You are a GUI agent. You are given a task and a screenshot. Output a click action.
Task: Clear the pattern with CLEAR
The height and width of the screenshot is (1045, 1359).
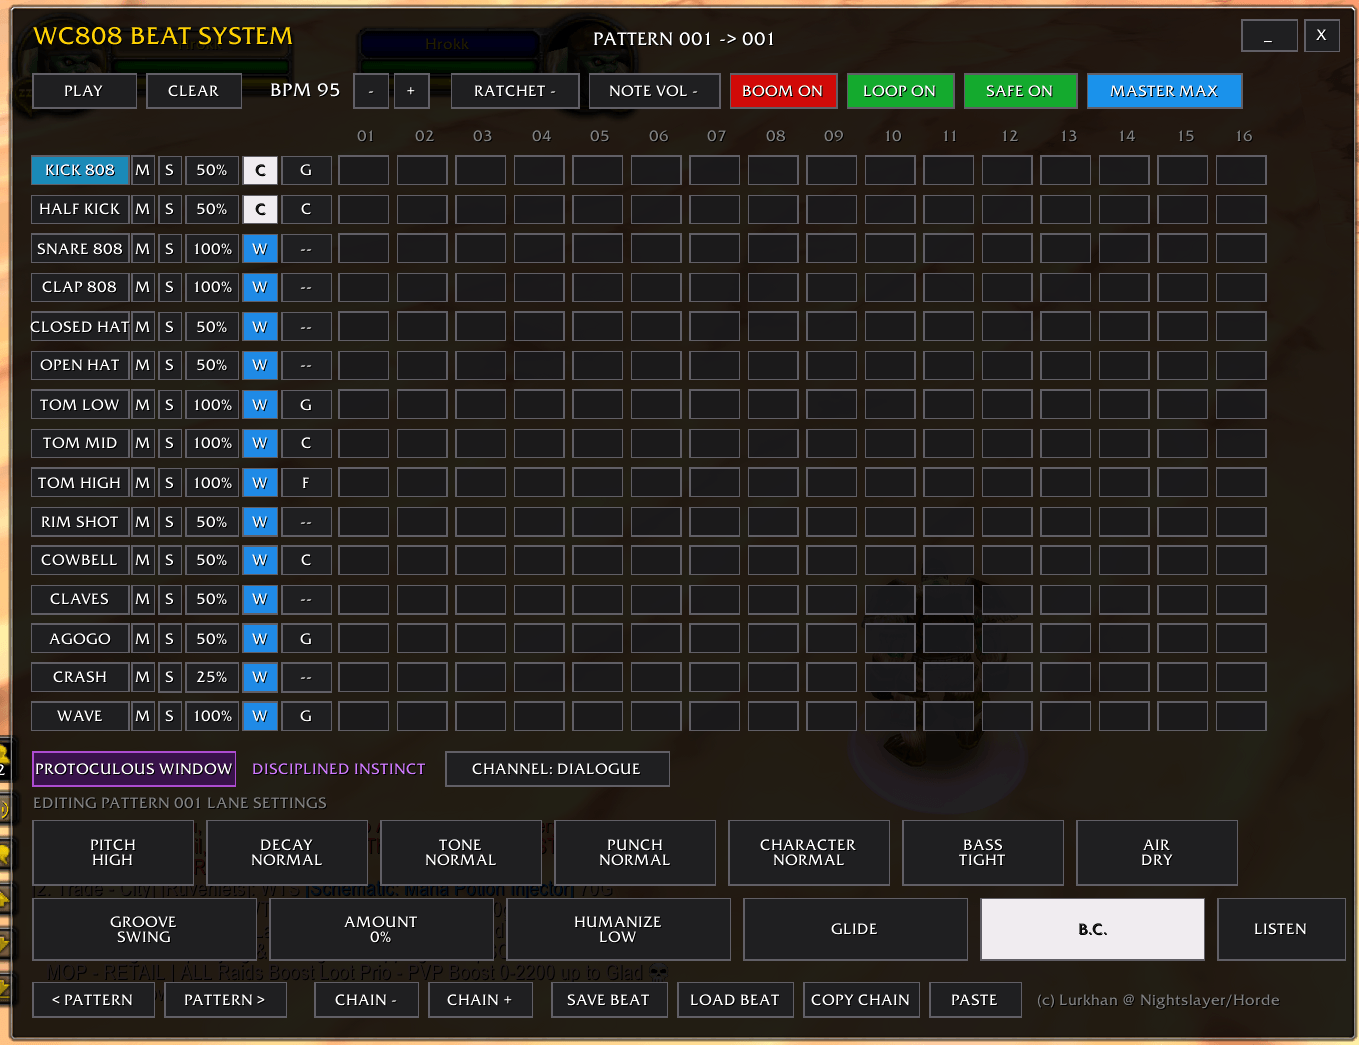(x=194, y=91)
